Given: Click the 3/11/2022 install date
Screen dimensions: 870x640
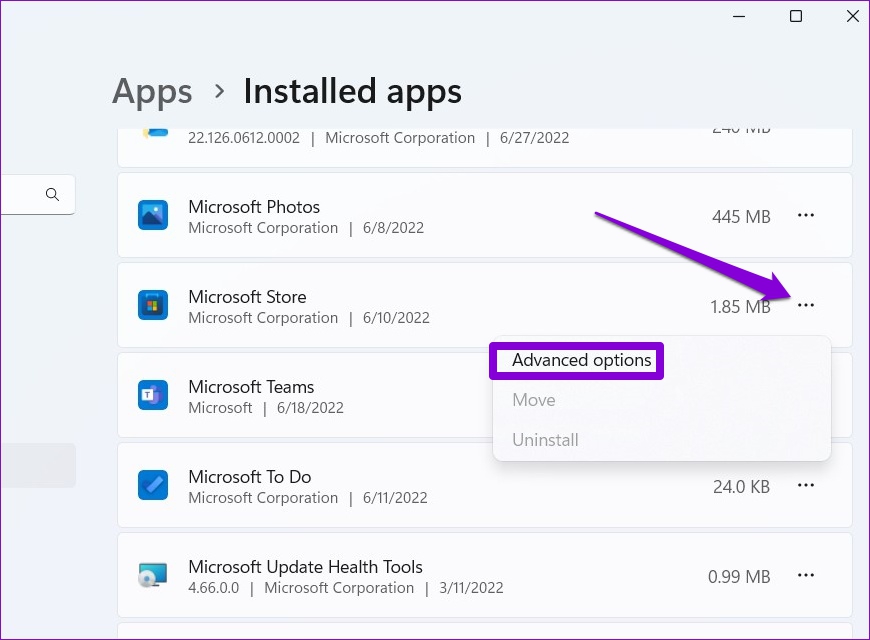Looking at the screenshot, I should 471,587.
